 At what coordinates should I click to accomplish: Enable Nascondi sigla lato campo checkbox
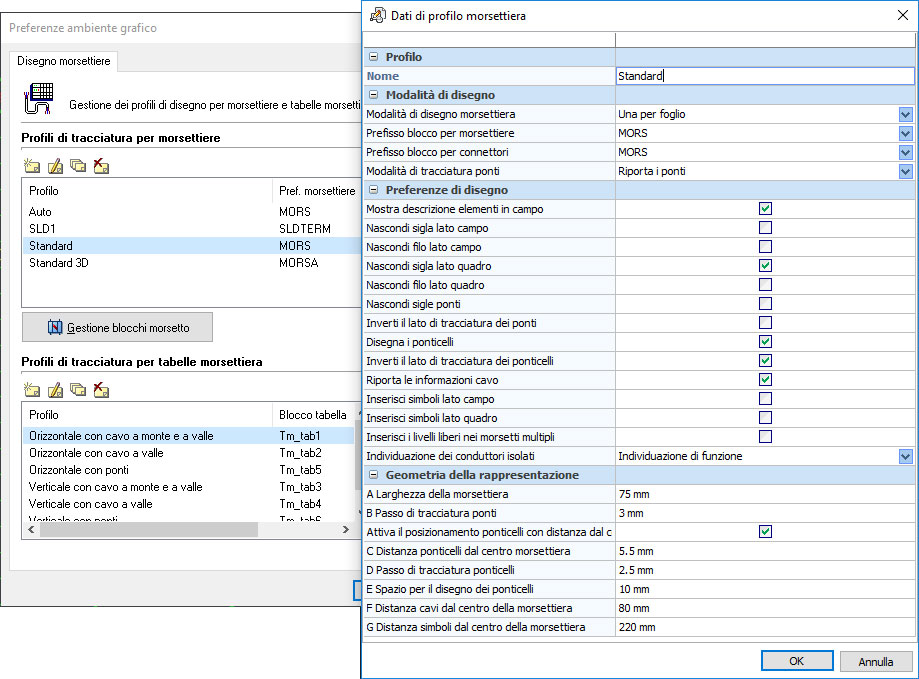(765, 227)
